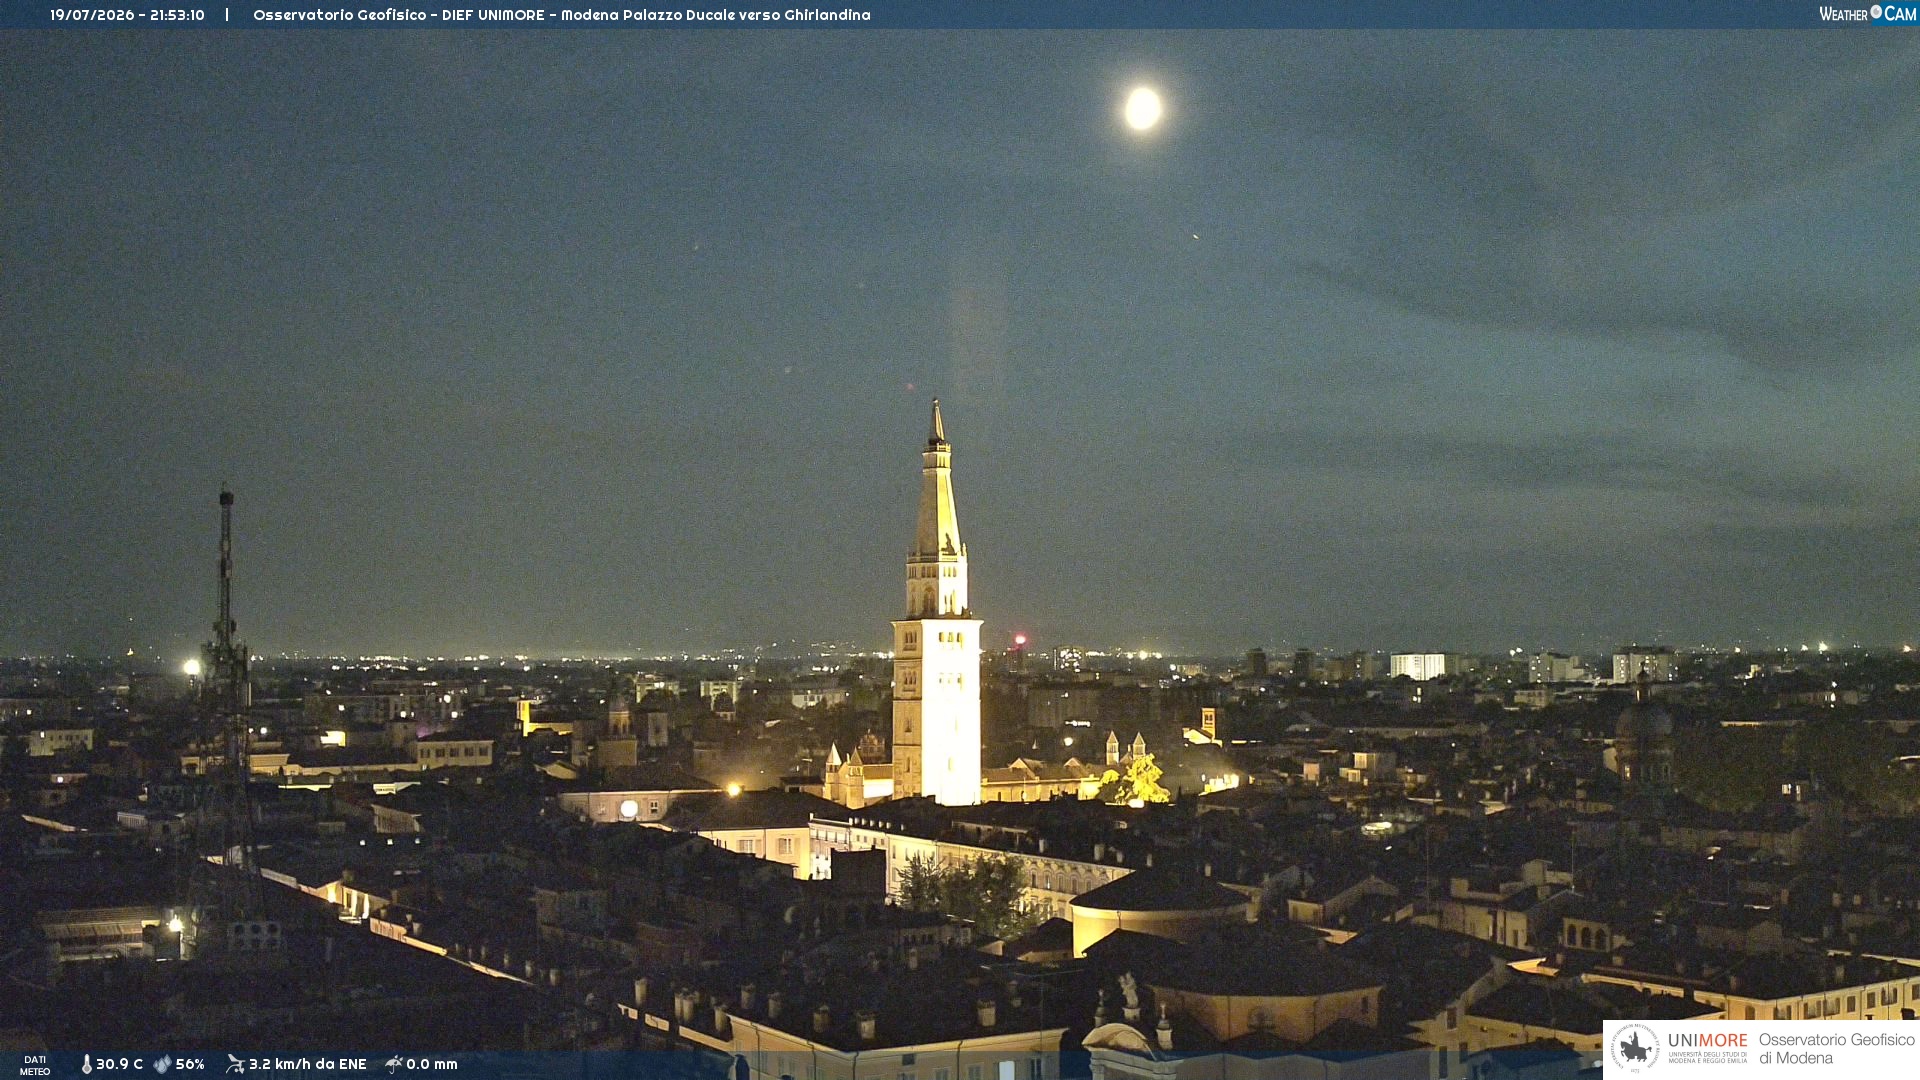Click the UNIMORE university seal logo

1635,1048
